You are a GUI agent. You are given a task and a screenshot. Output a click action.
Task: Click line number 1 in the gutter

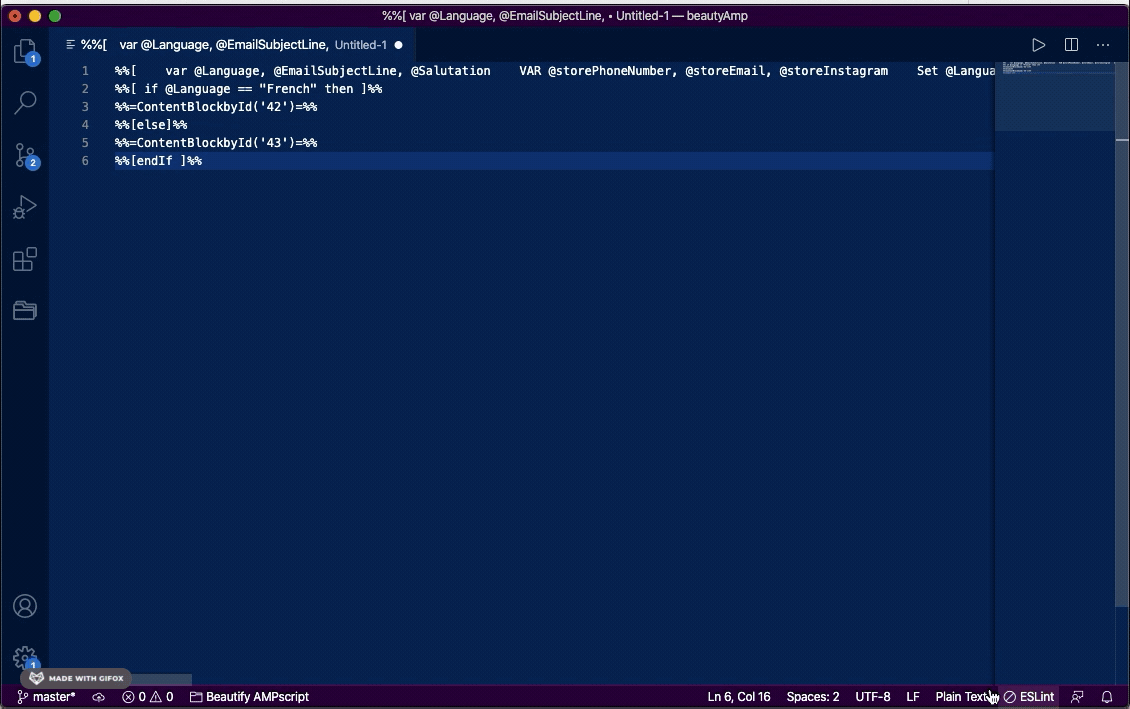coord(85,71)
